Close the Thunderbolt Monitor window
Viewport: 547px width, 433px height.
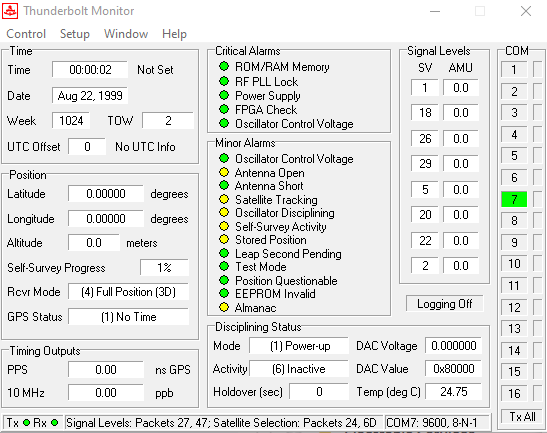(526, 11)
